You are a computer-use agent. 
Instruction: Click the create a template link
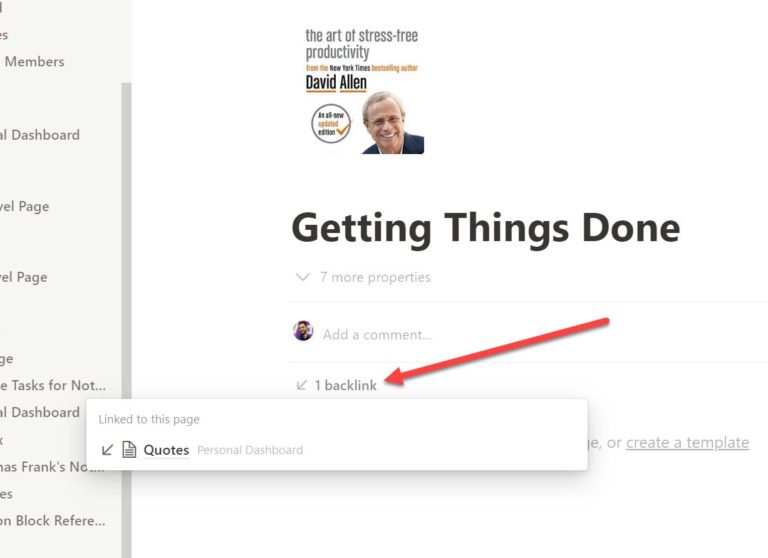pyautogui.click(x=687, y=442)
